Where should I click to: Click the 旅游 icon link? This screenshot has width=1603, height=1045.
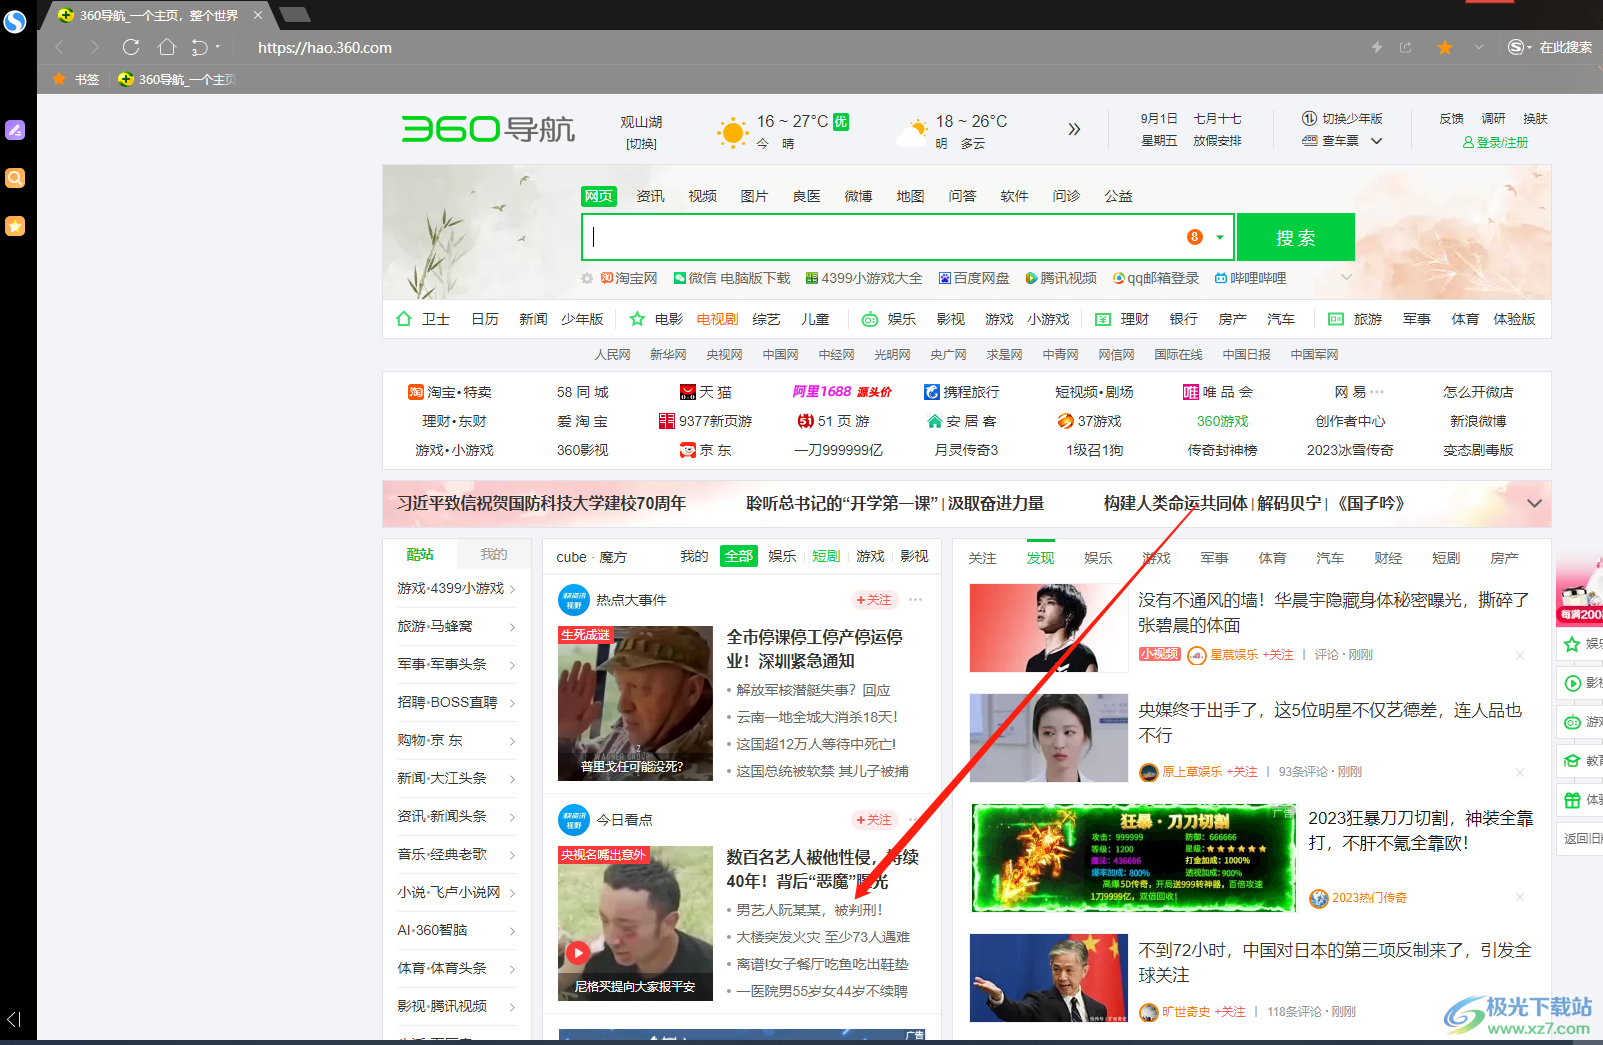click(1336, 319)
